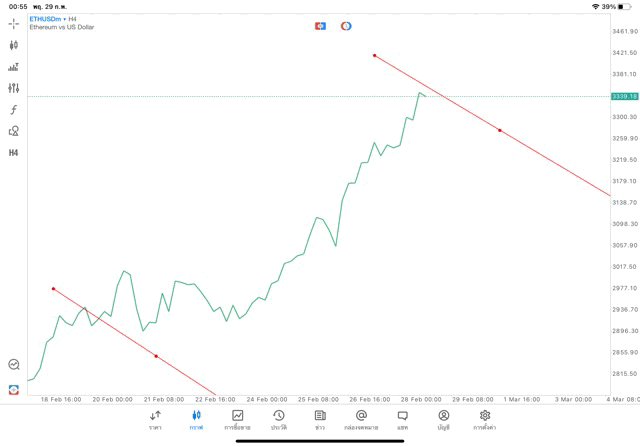
Task: Expand the H4 timeframe selector
Action: coord(14,153)
